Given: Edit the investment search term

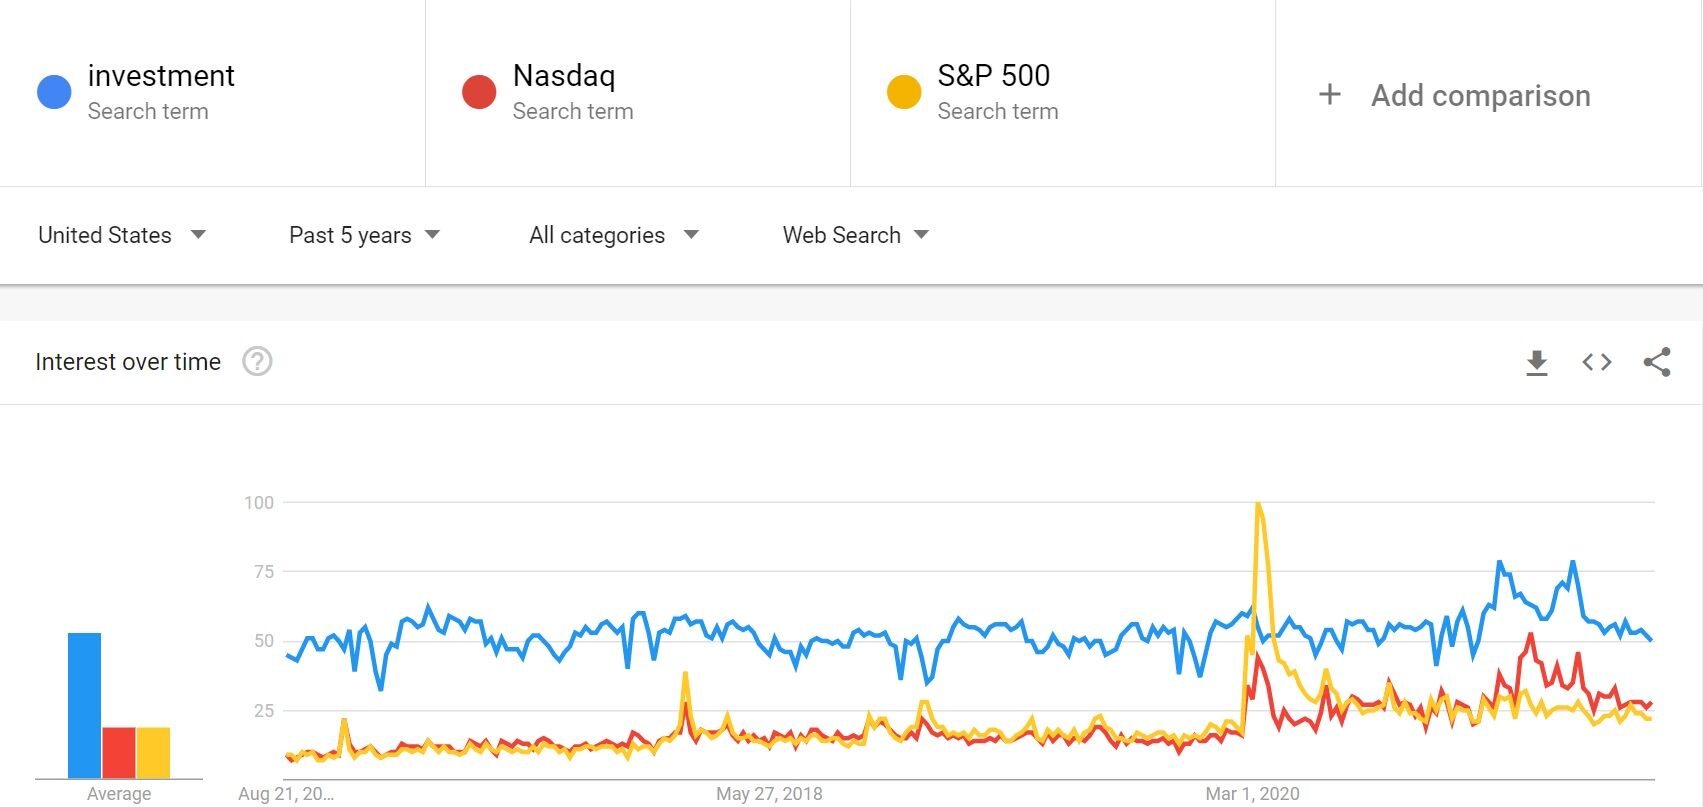Looking at the screenshot, I should pyautogui.click(x=161, y=76).
